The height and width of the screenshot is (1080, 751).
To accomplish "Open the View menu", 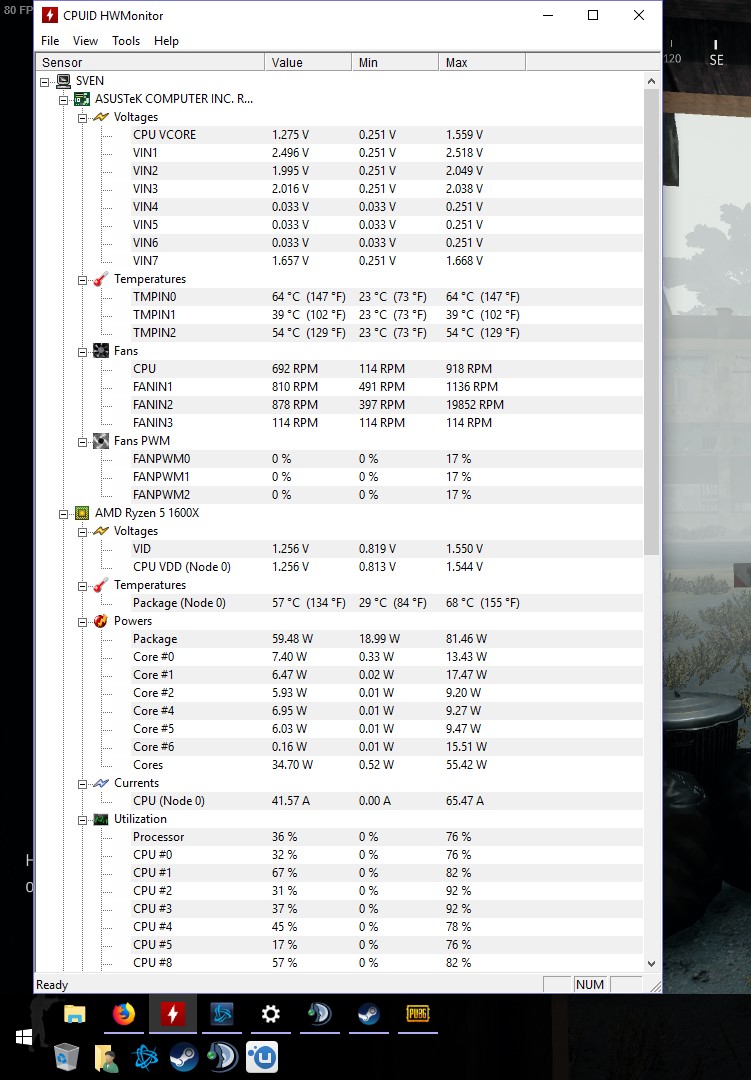I will (85, 41).
